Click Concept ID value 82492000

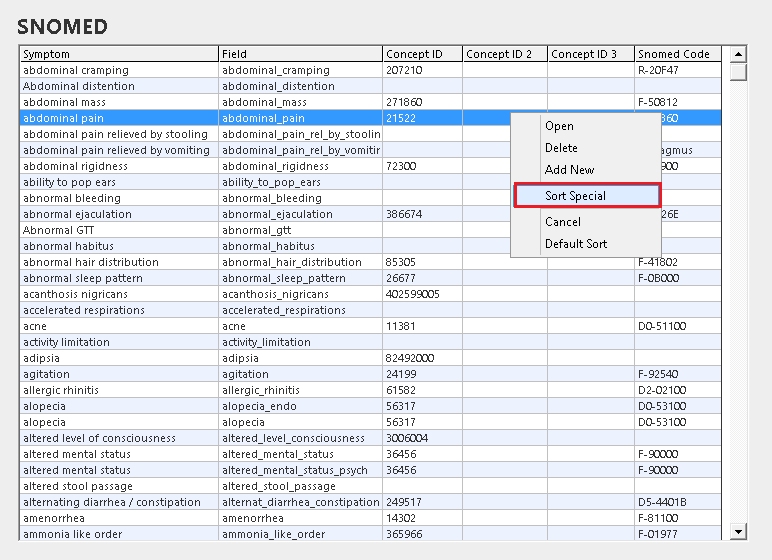pyautogui.click(x=422, y=358)
